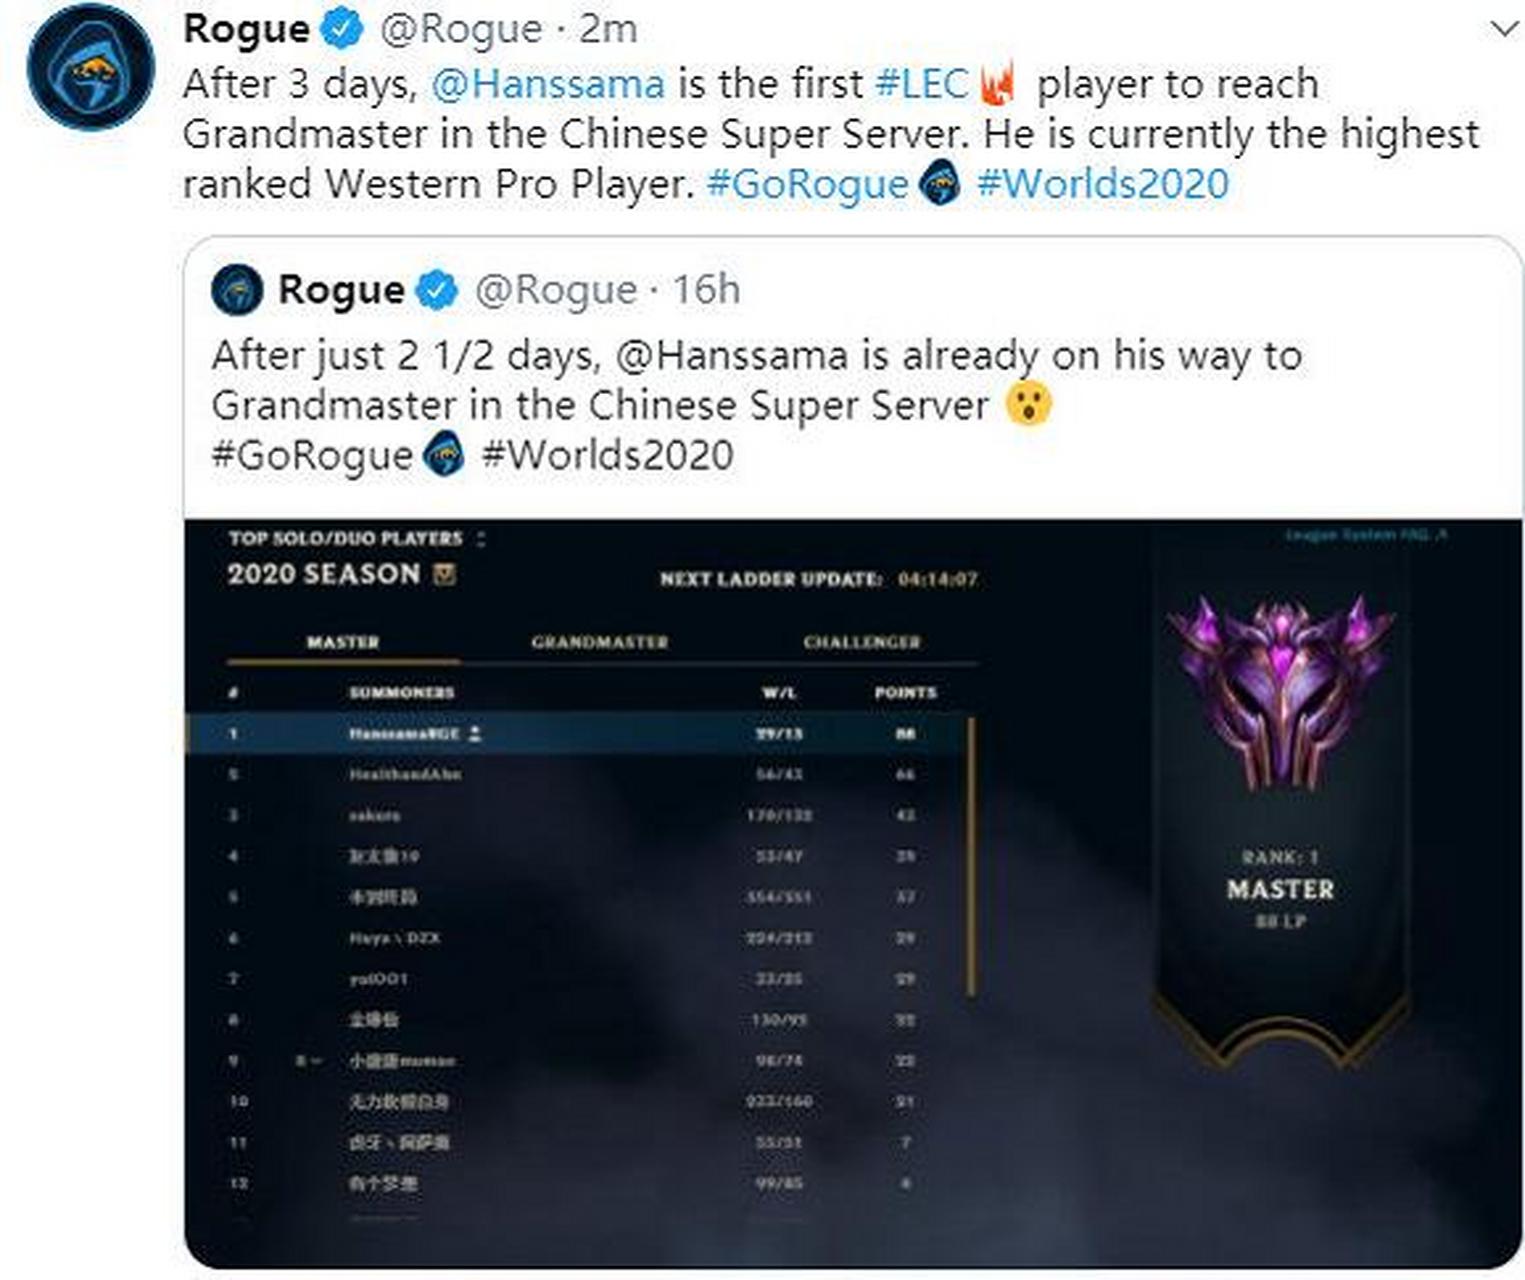
Task: Switch to the GRANDMASTER tab
Action: click(600, 643)
